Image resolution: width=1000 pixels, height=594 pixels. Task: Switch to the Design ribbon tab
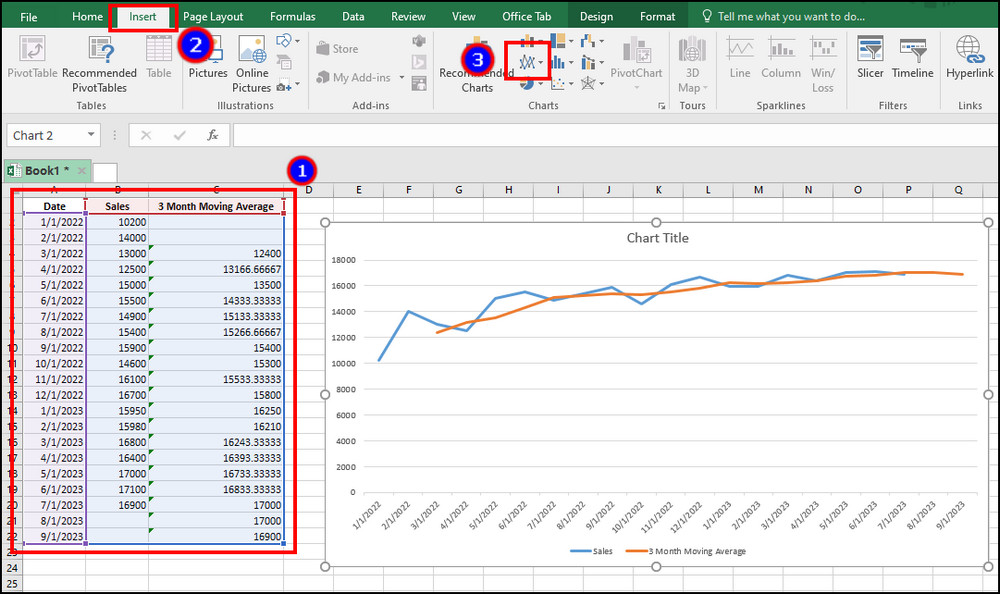(x=596, y=15)
